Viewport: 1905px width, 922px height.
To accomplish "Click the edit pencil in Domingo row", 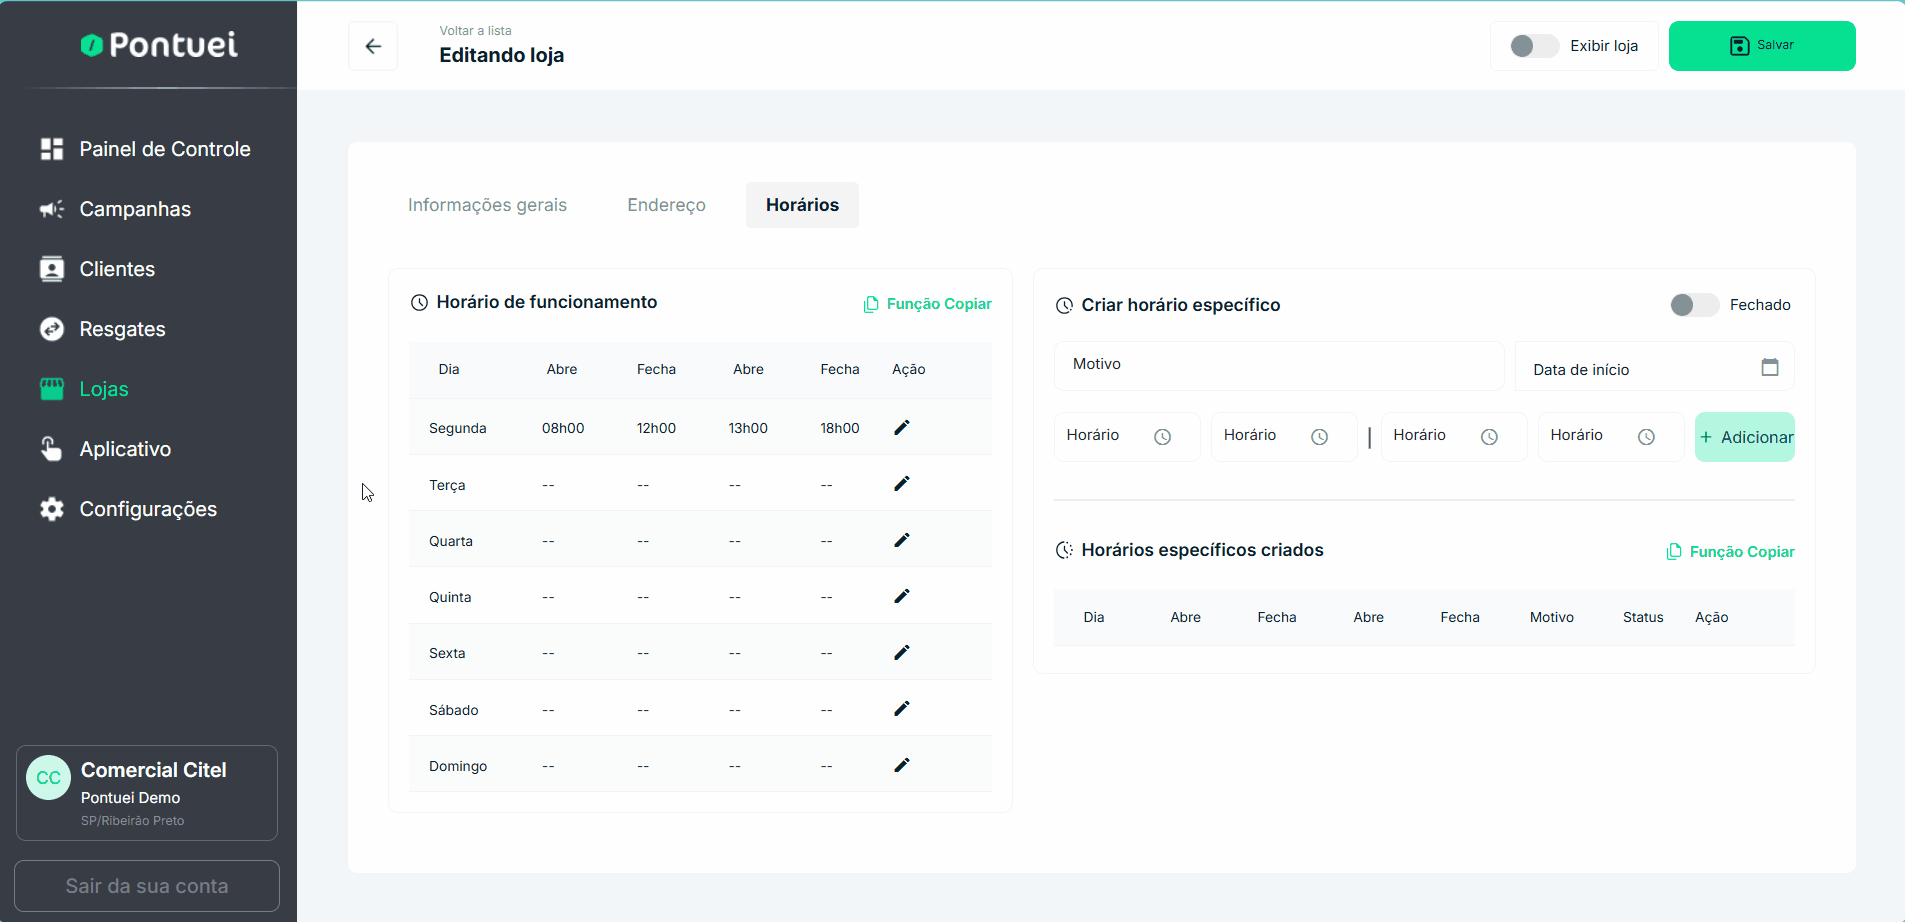I will pos(901,765).
